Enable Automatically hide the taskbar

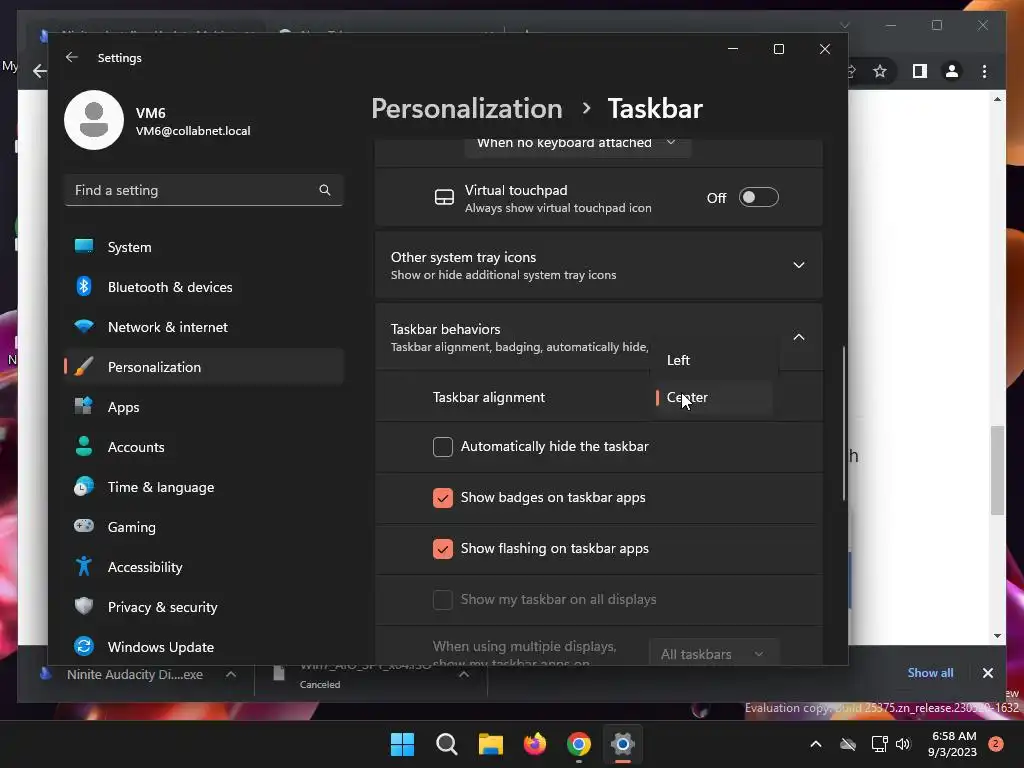click(x=443, y=447)
